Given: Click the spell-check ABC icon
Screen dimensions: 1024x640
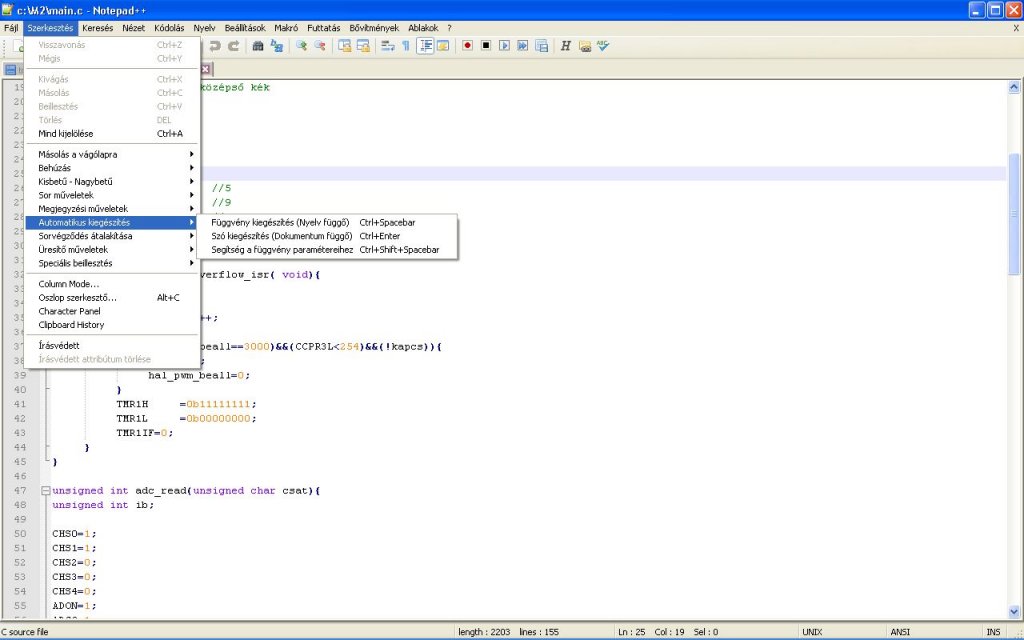Looking at the screenshot, I should tap(603, 46).
